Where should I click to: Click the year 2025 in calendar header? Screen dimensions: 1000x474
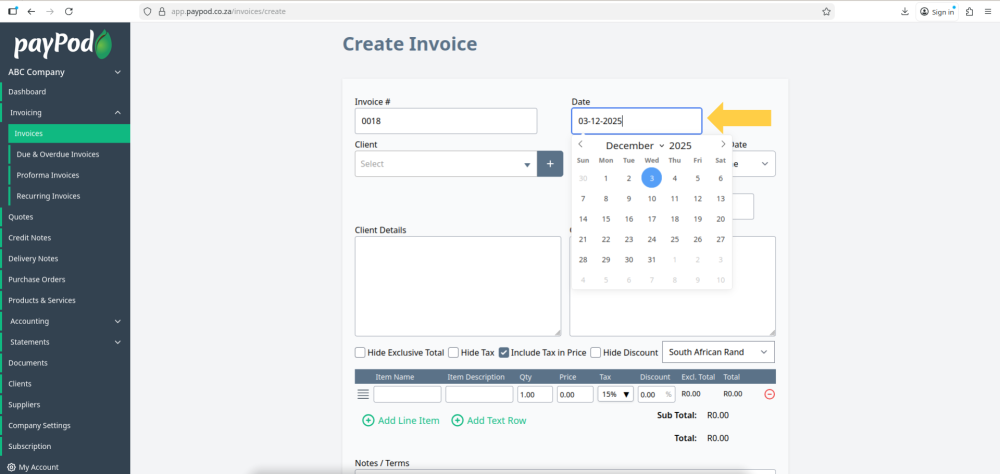coord(680,145)
